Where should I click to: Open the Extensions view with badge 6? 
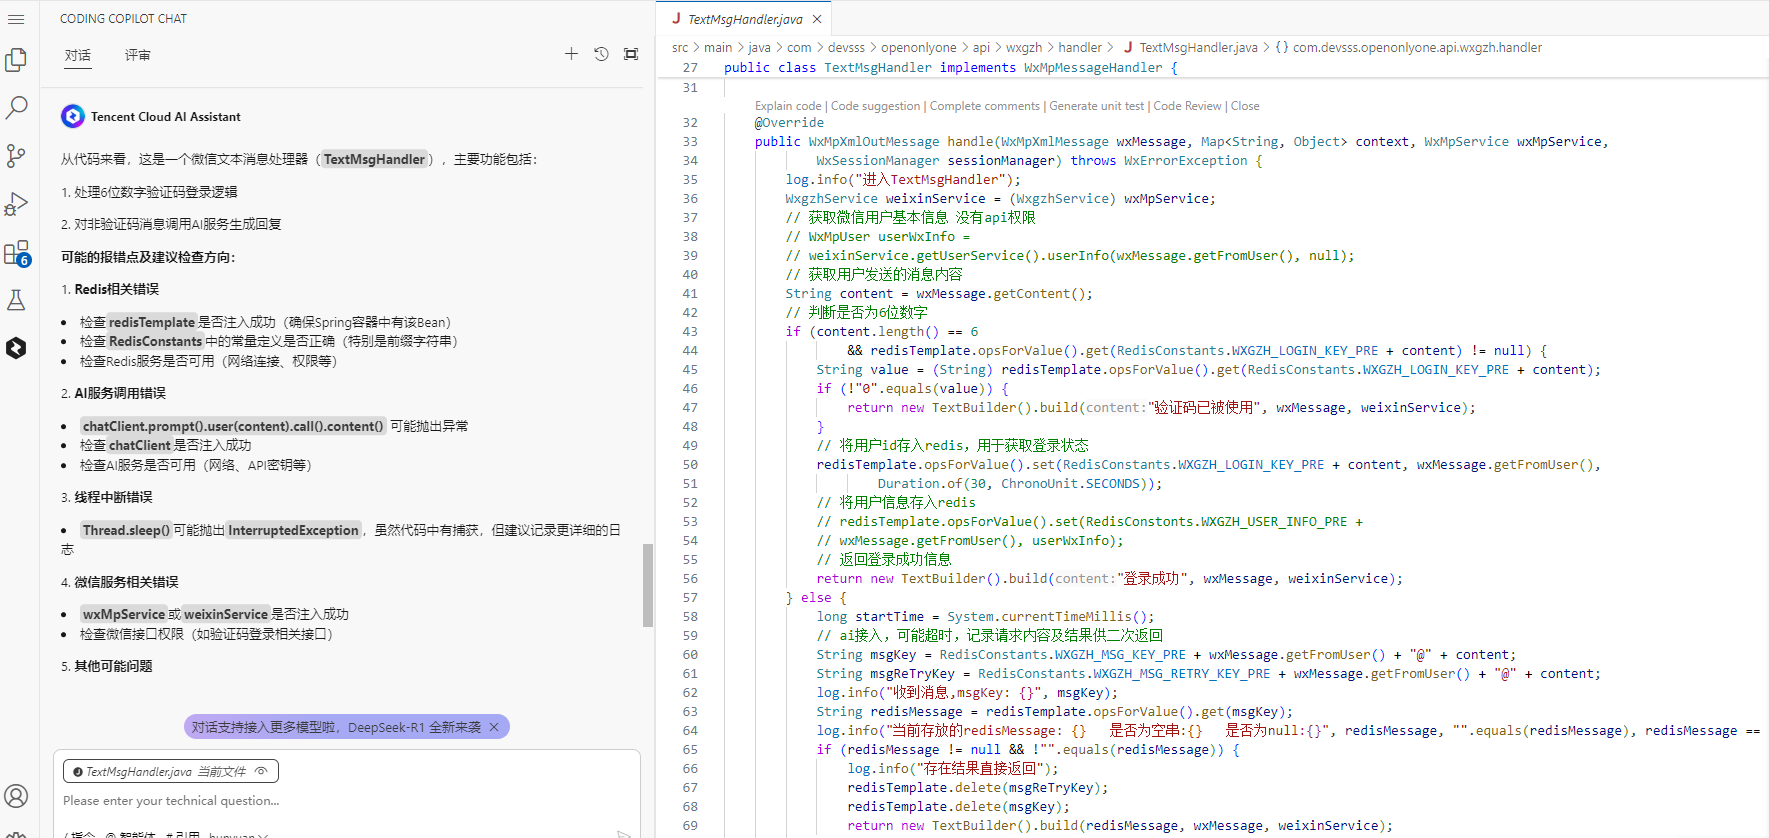click(x=17, y=253)
